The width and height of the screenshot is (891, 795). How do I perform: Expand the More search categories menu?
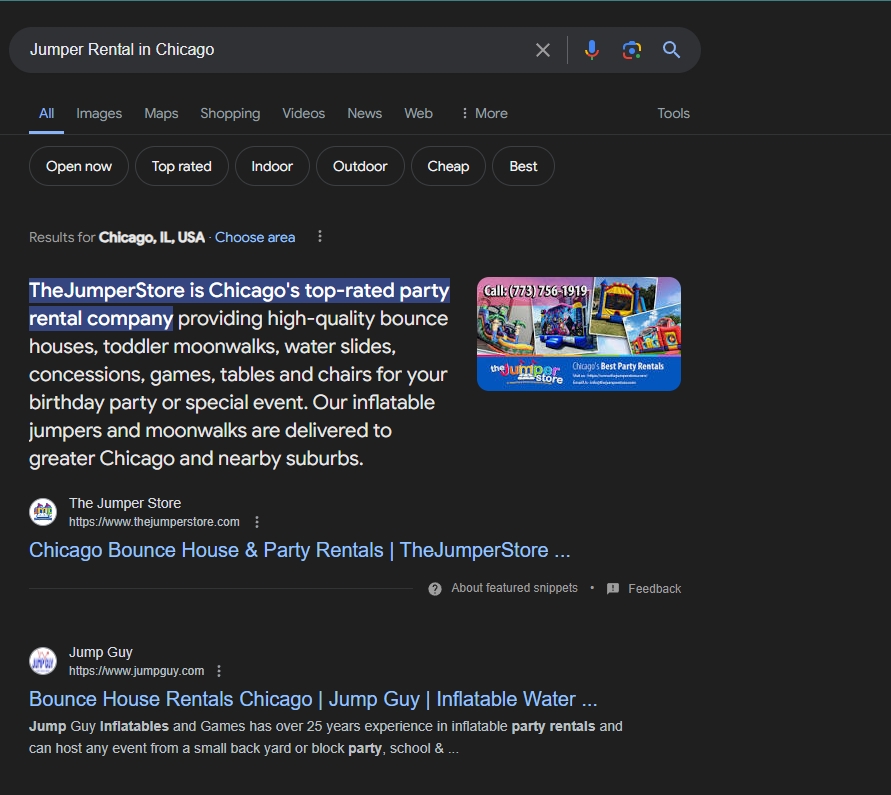(x=484, y=113)
